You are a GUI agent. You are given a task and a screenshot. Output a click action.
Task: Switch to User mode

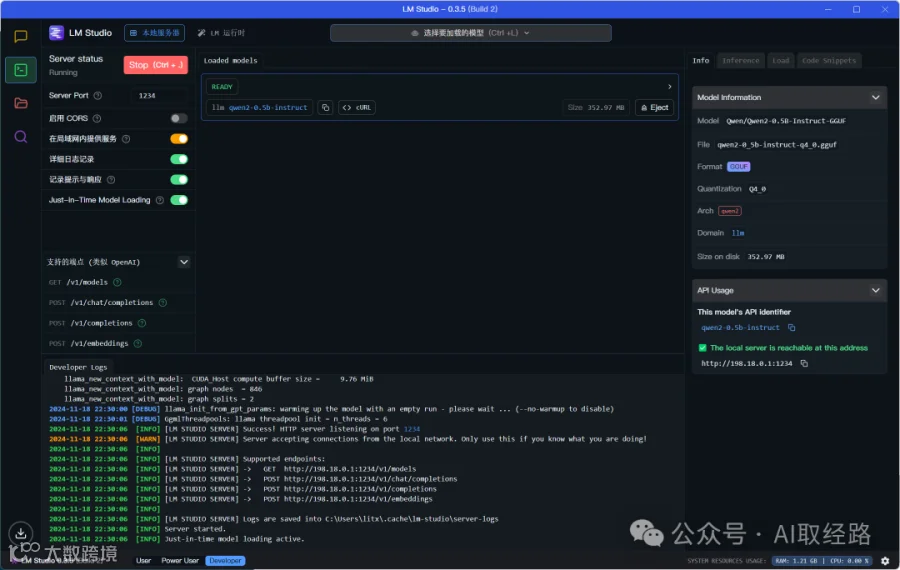point(143,561)
